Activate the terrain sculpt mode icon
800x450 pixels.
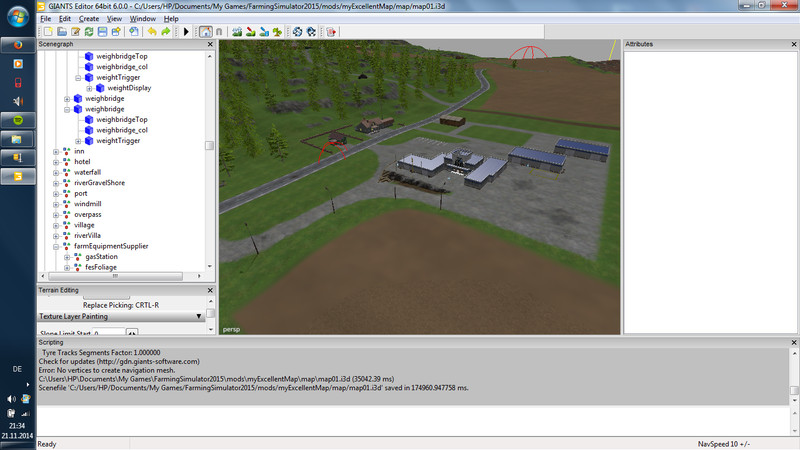pyautogui.click(x=237, y=32)
